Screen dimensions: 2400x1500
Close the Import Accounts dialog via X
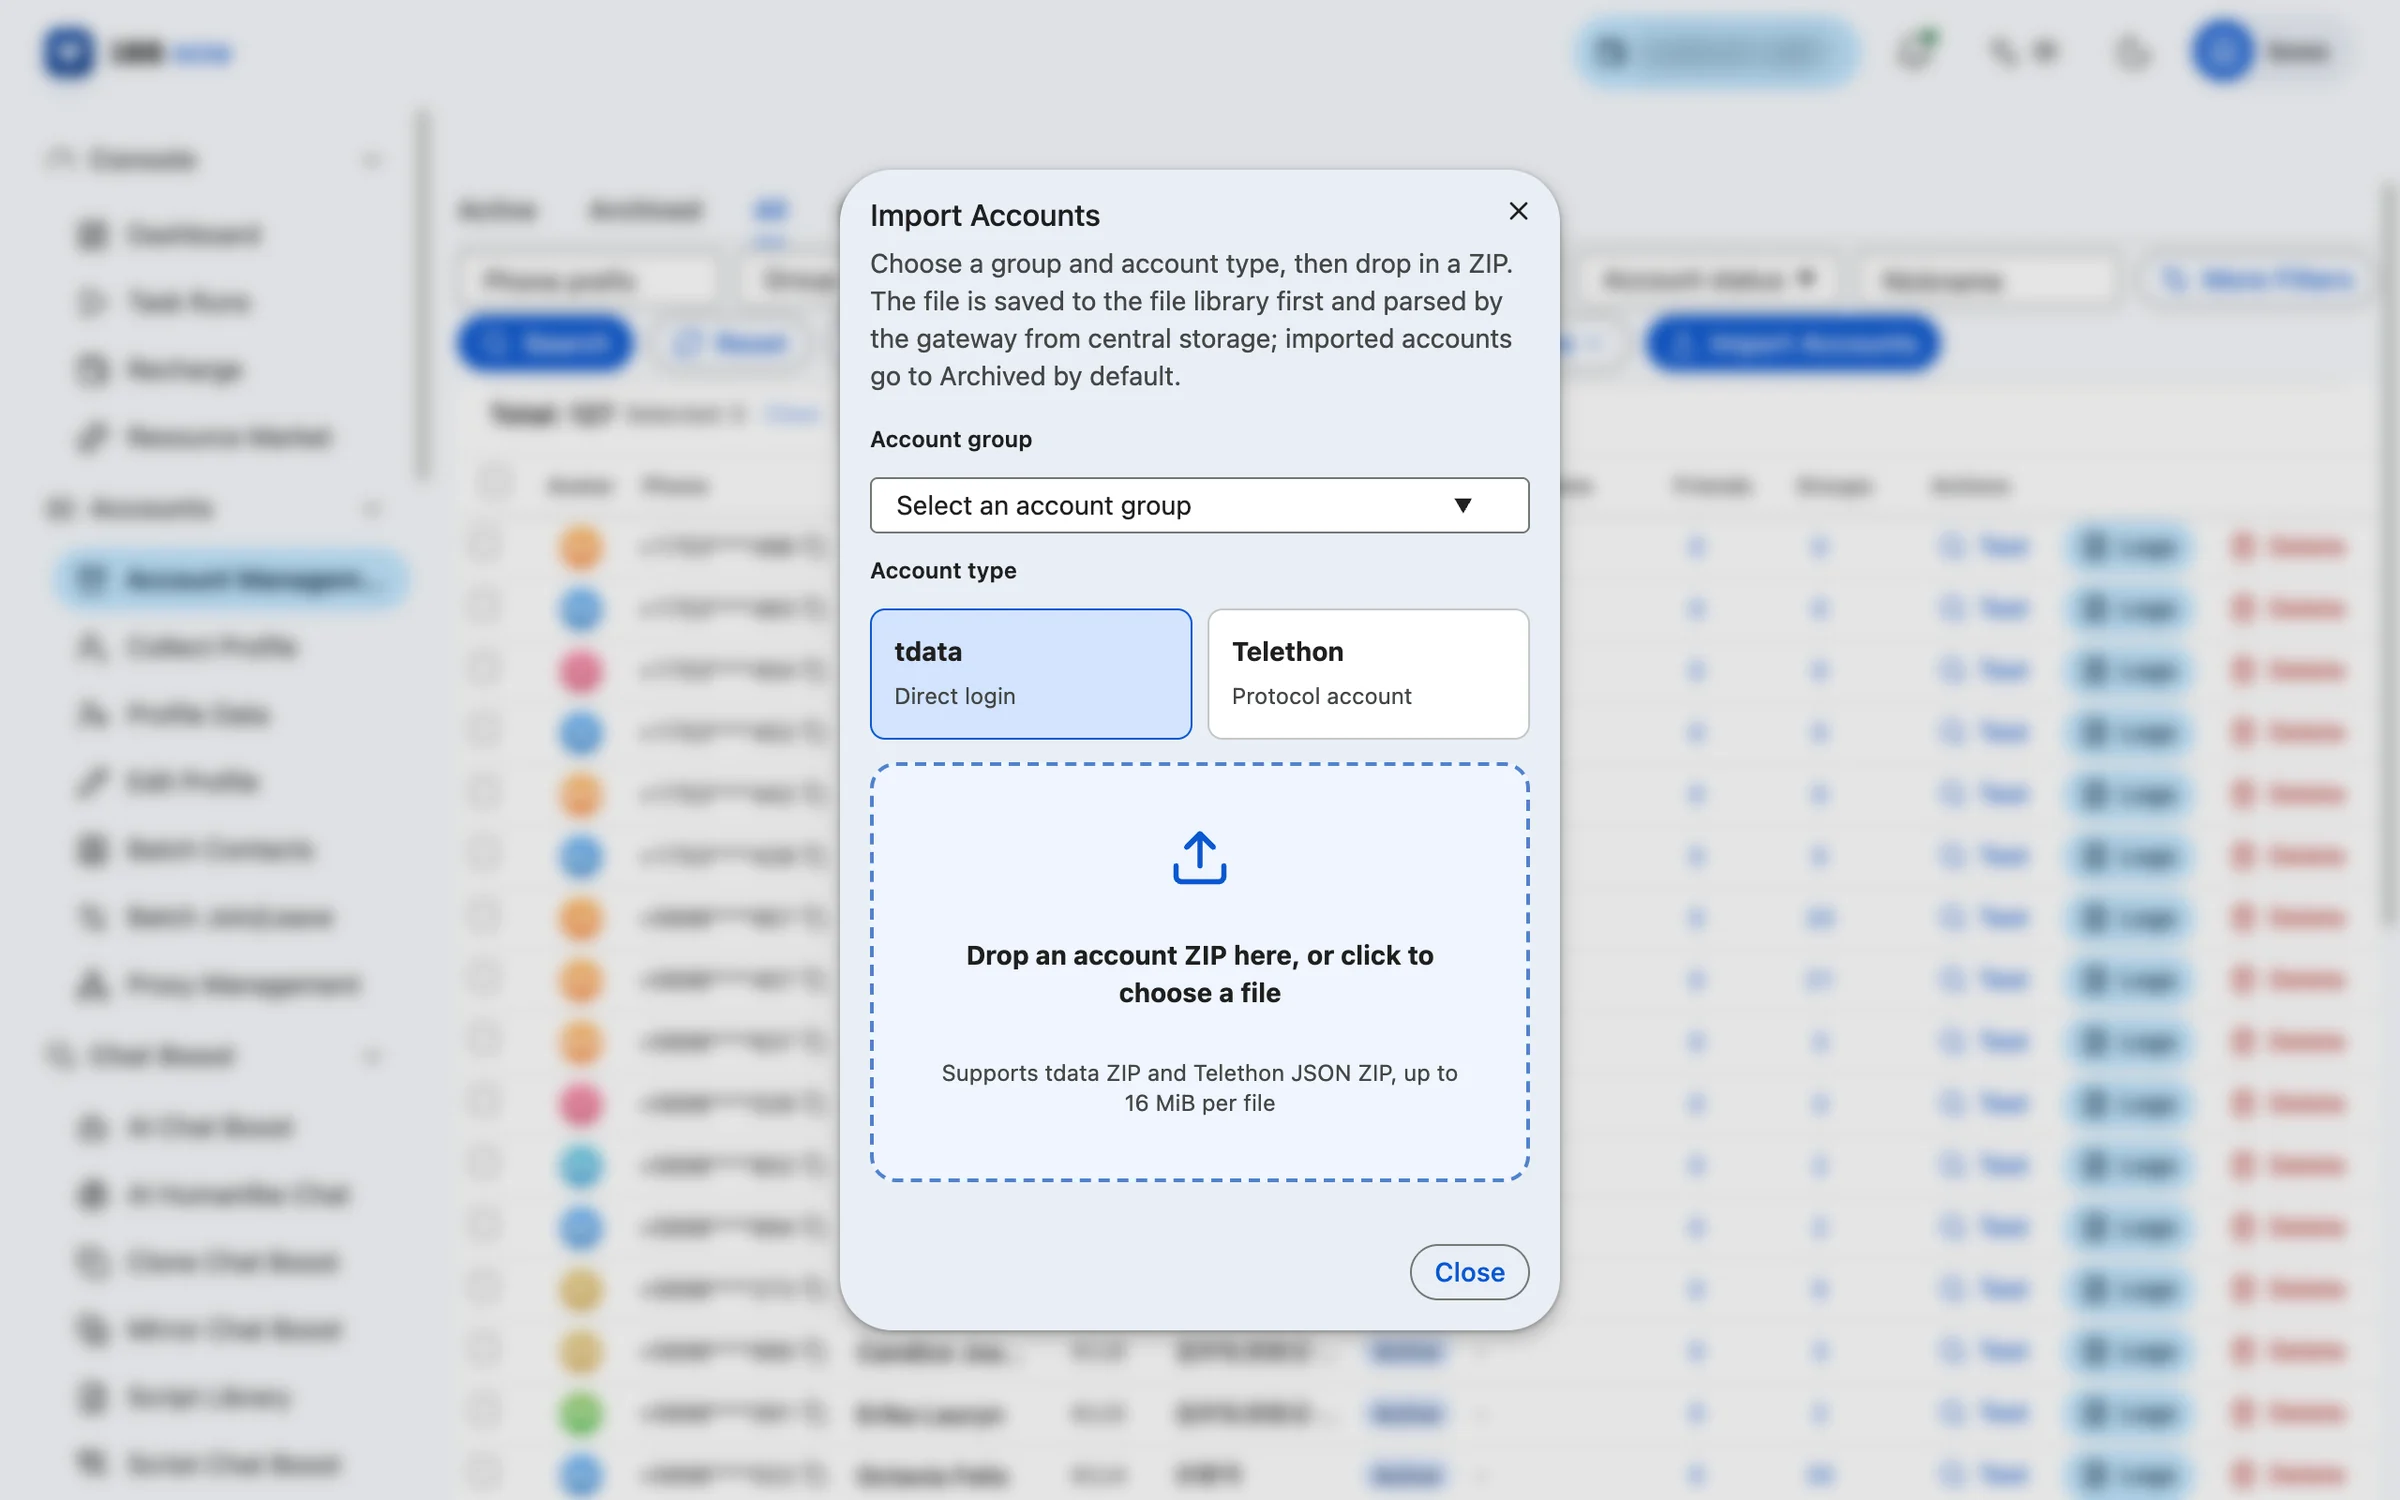[x=1518, y=211]
